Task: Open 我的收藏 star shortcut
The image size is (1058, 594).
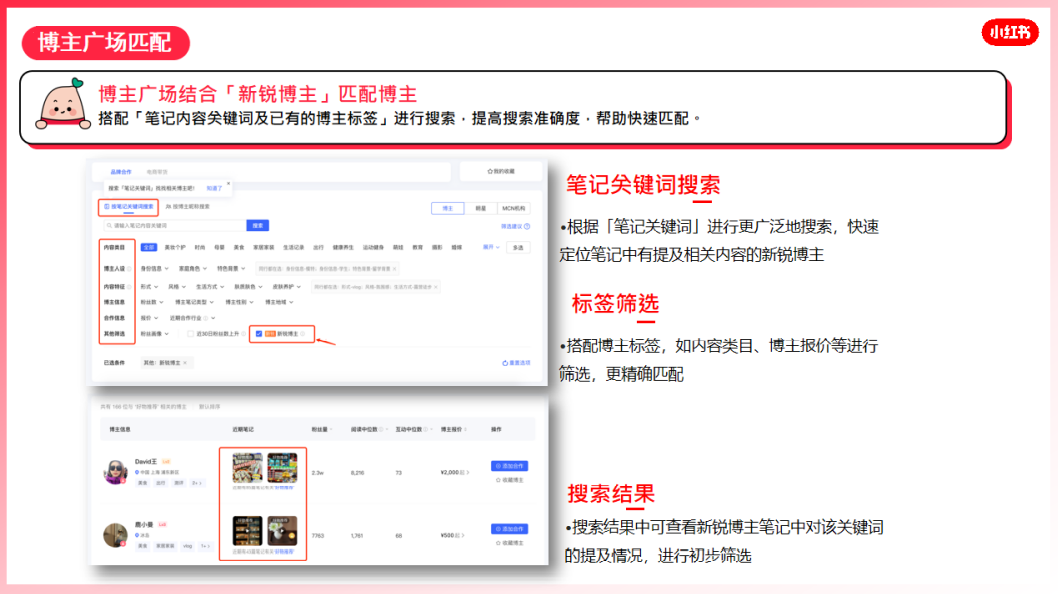Action: click(x=501, y=171)
